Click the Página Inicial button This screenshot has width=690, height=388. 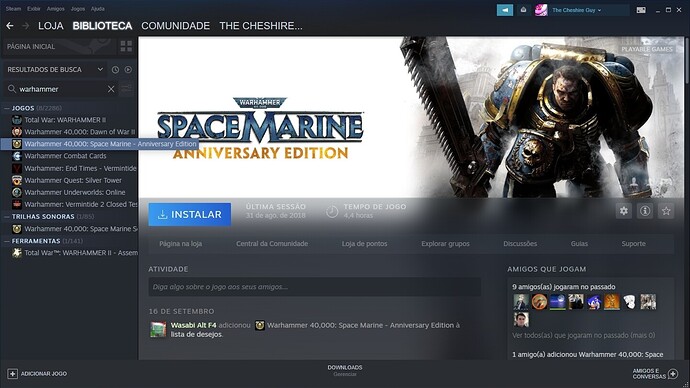[59, 46]
